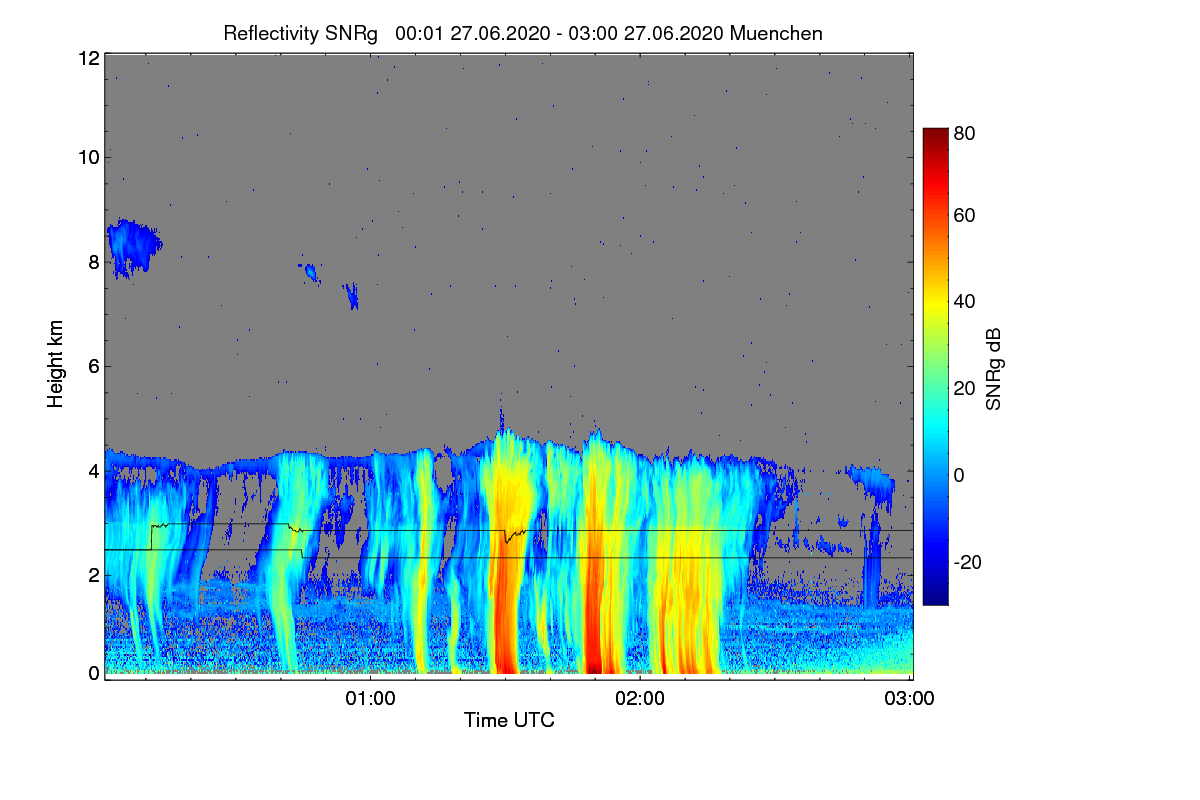
Task: Click the blue cloud patch near 8 km
Action: [132, 246]
